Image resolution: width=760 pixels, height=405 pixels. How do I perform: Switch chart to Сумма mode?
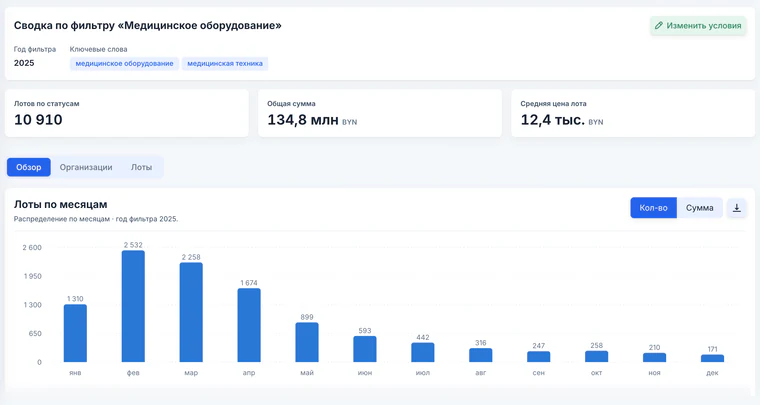coord(699,208)
